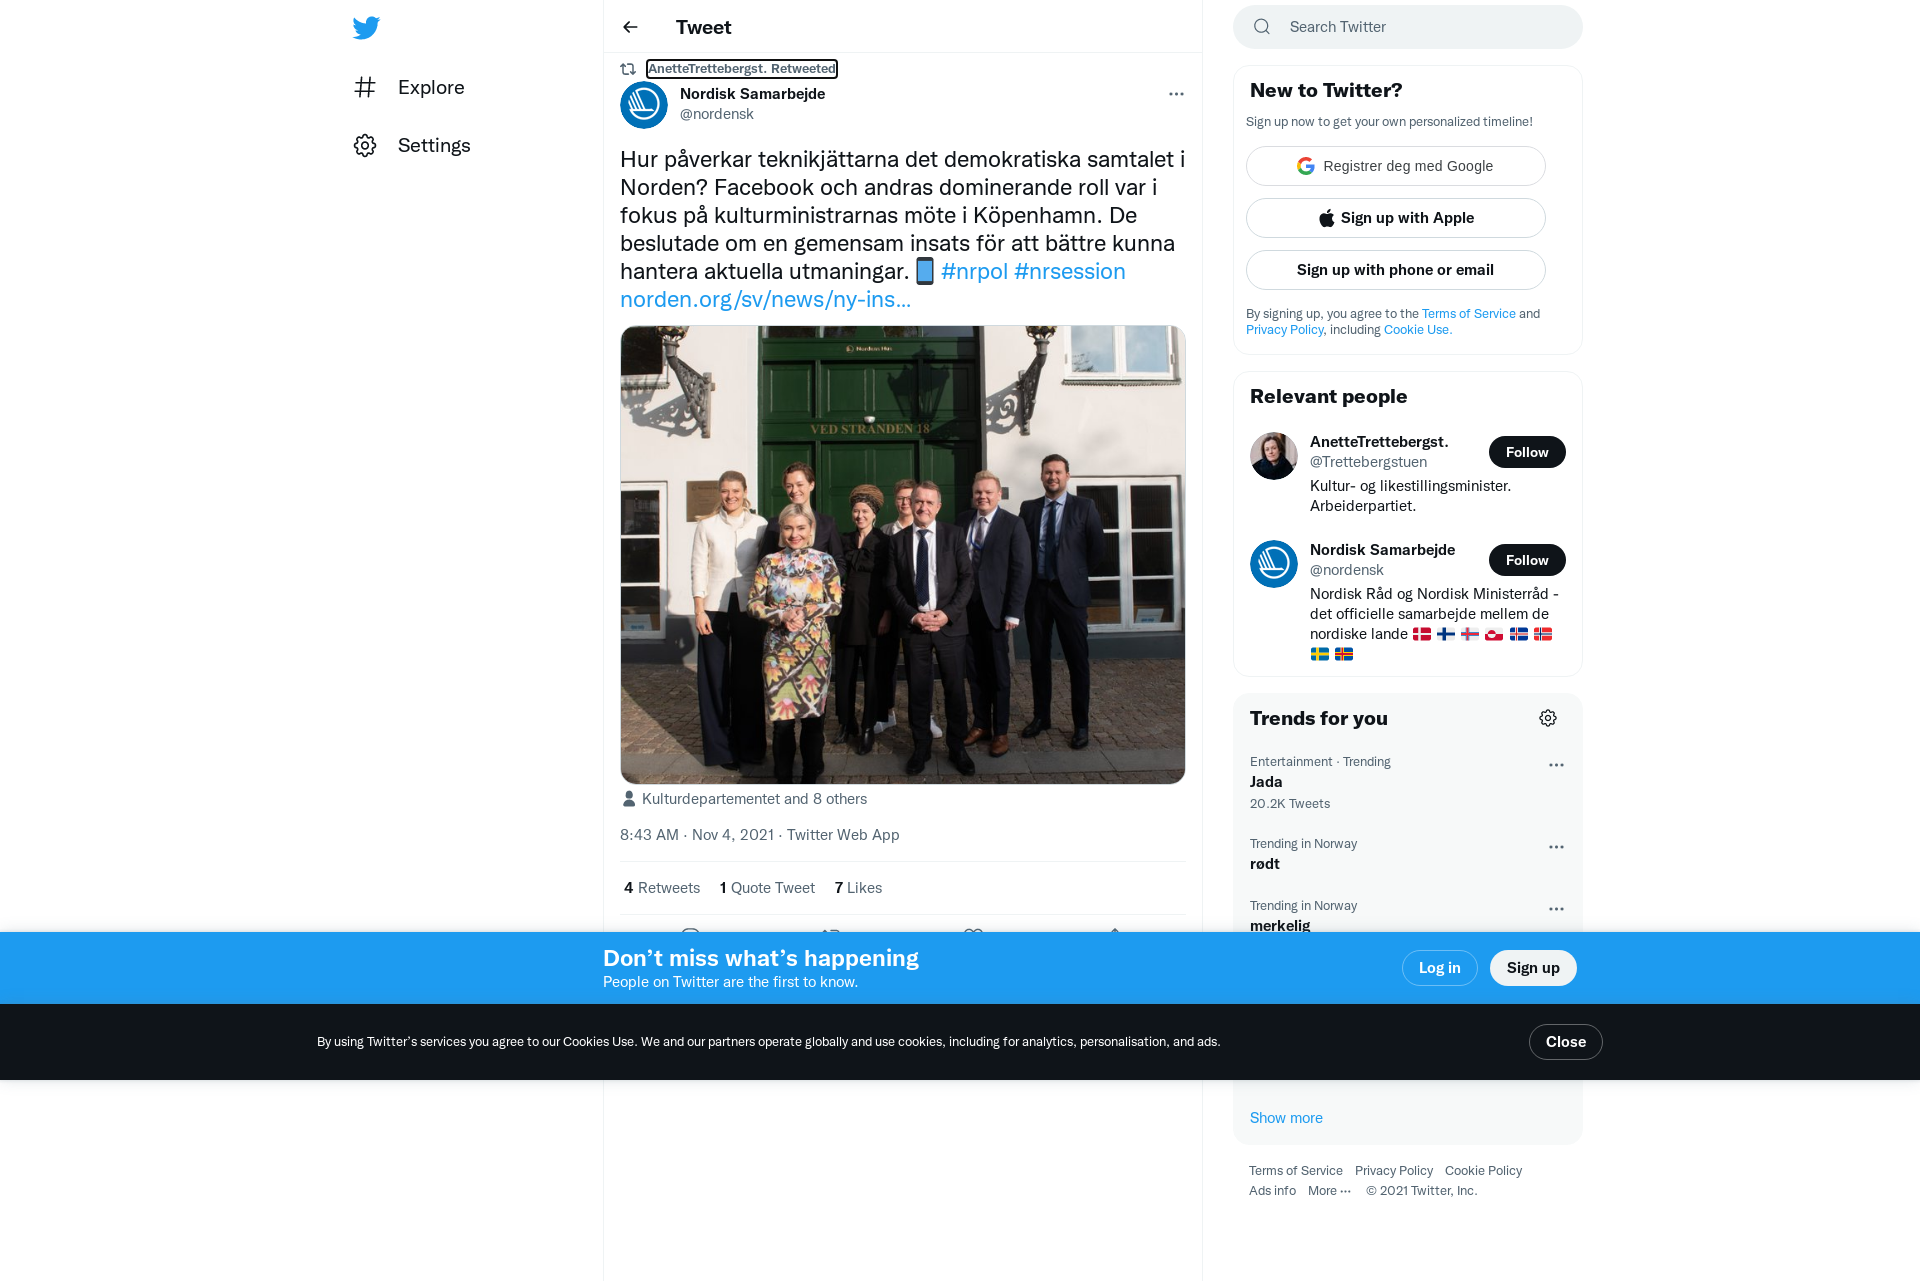The width and height of the screenshot is (1920, 1281).
Task: Open tweet options three-dot menu
Action: 1176,94
